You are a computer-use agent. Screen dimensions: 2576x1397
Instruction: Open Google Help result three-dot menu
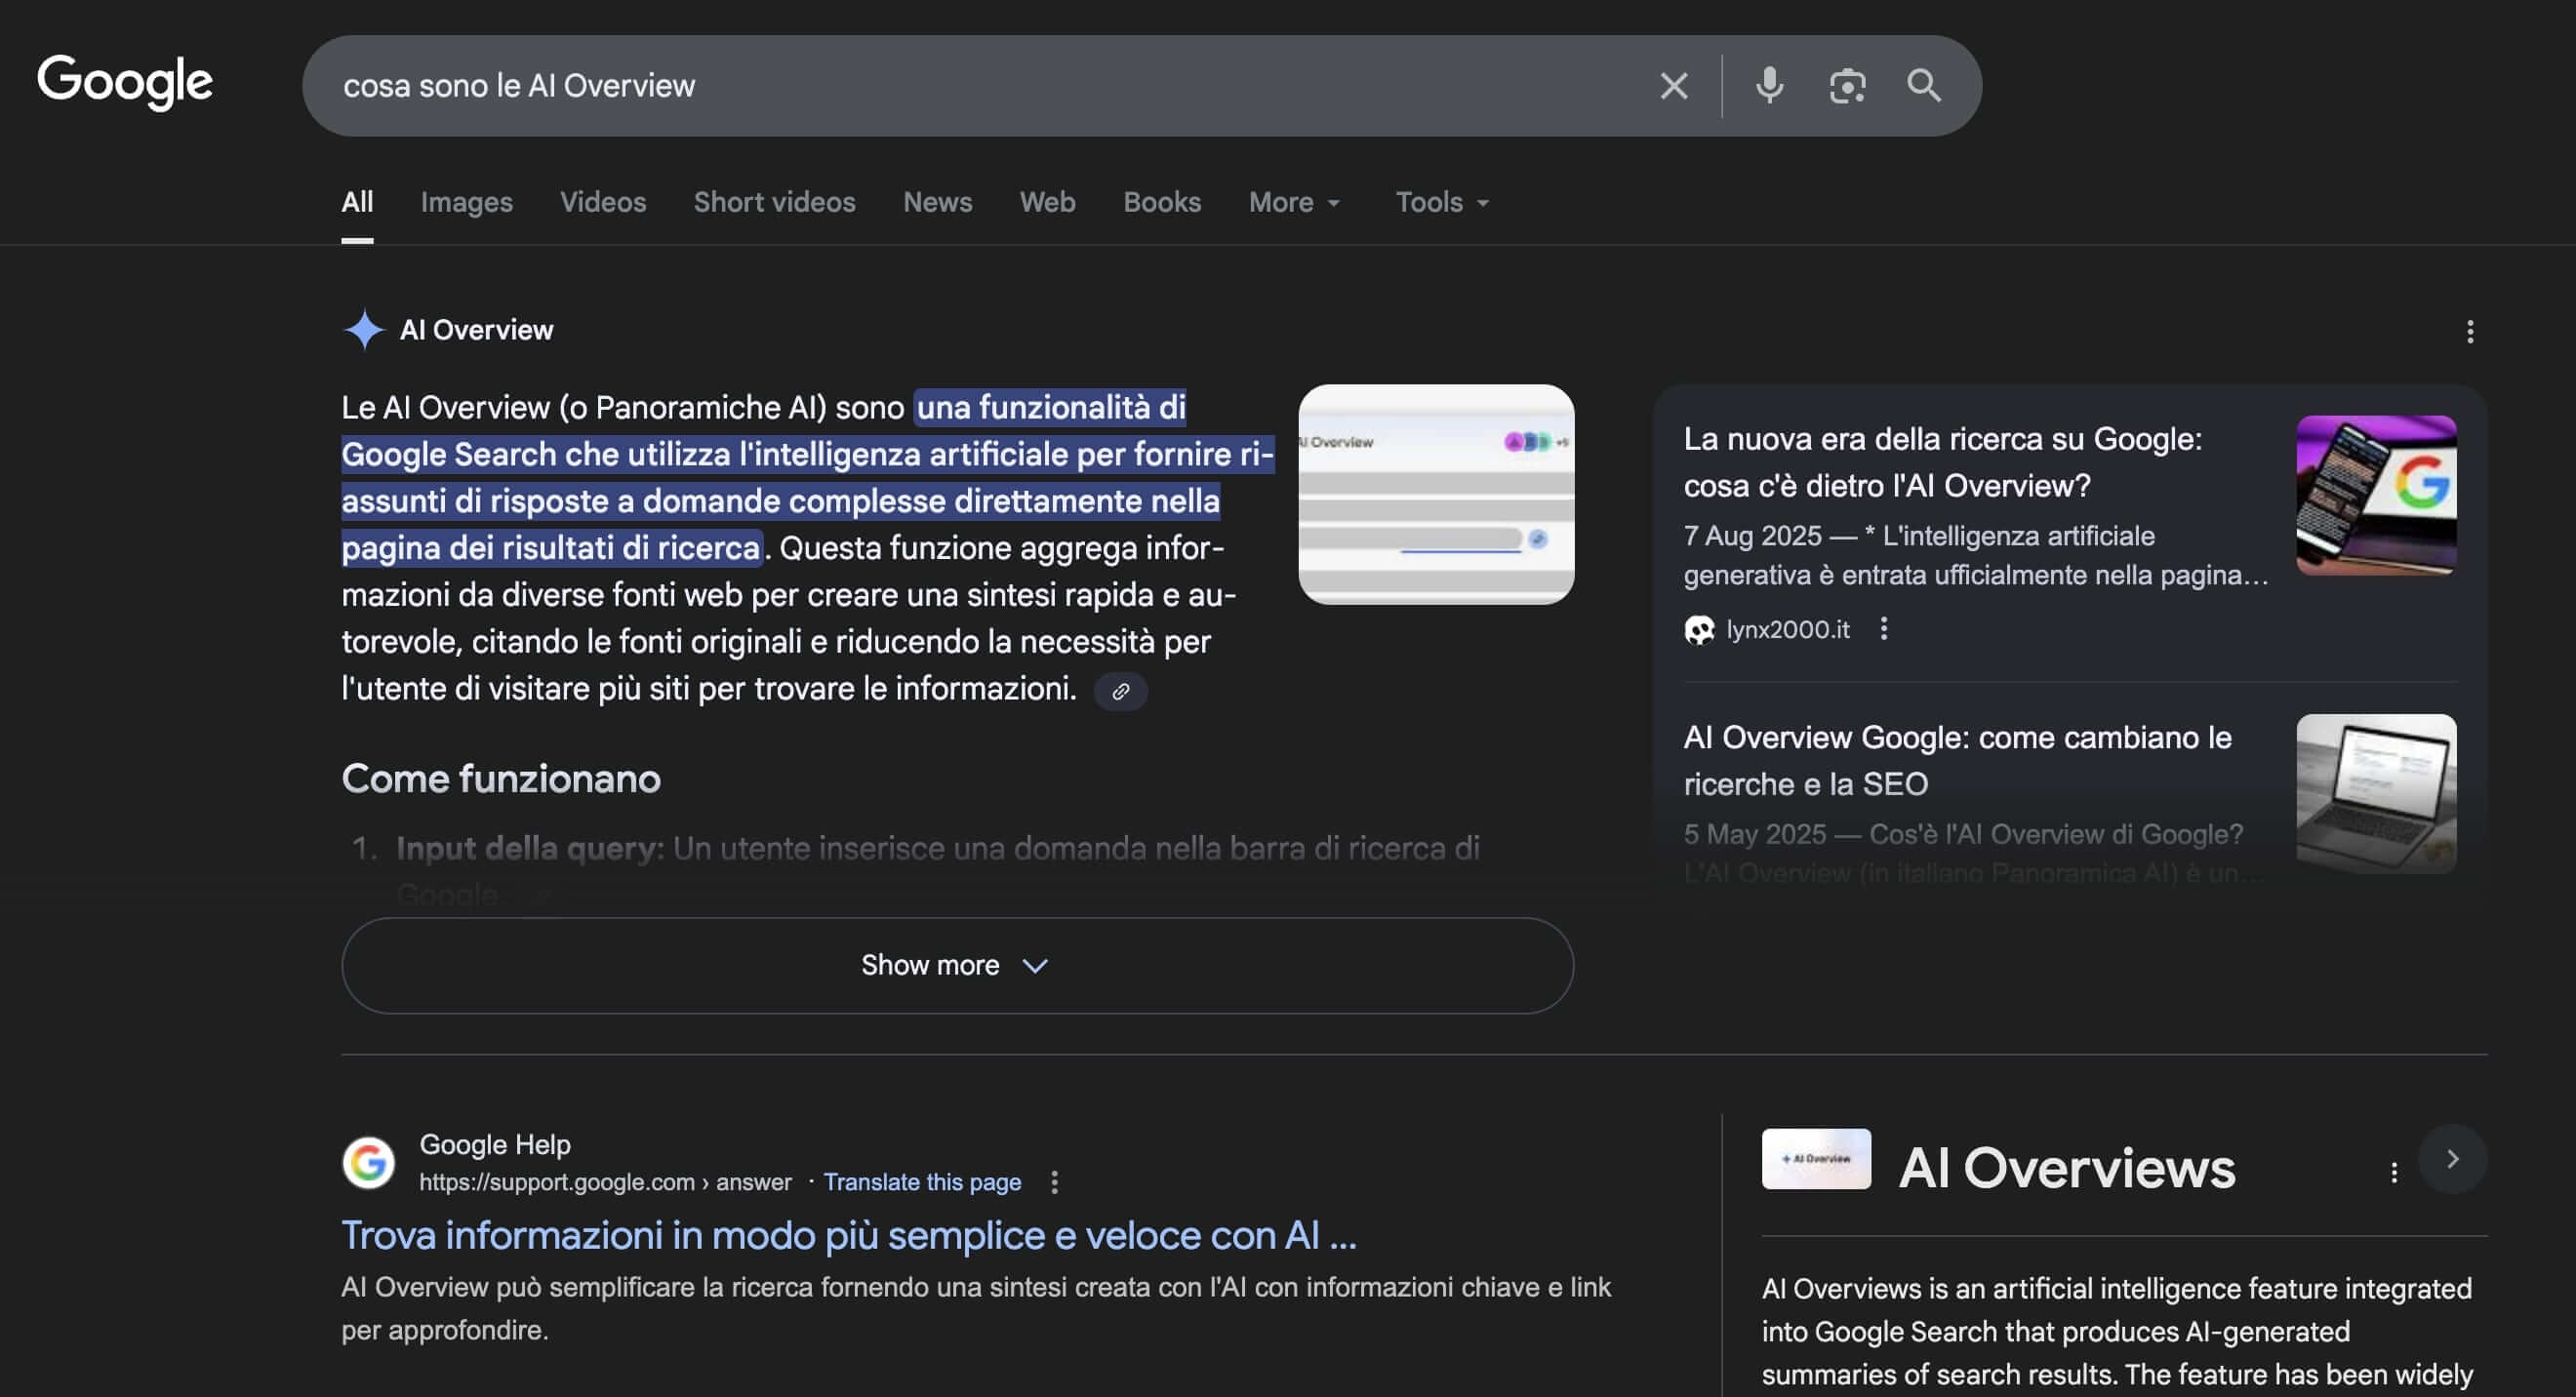click(1054, 1182)
